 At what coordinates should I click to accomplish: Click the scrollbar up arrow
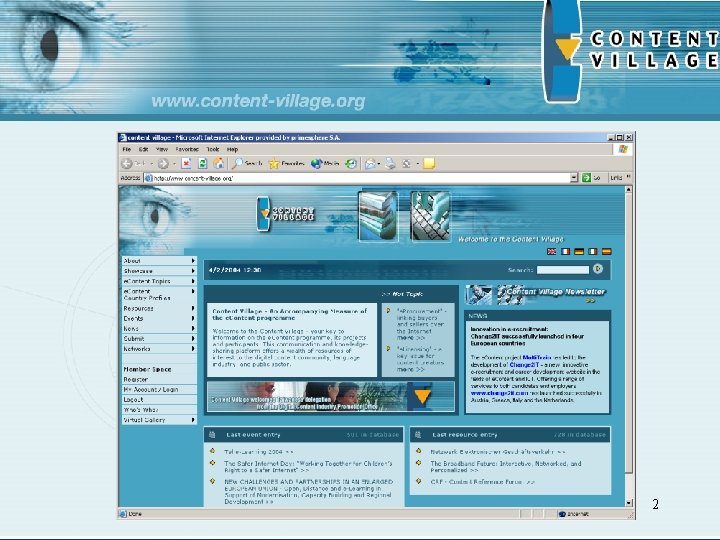[x=629, y=190]
